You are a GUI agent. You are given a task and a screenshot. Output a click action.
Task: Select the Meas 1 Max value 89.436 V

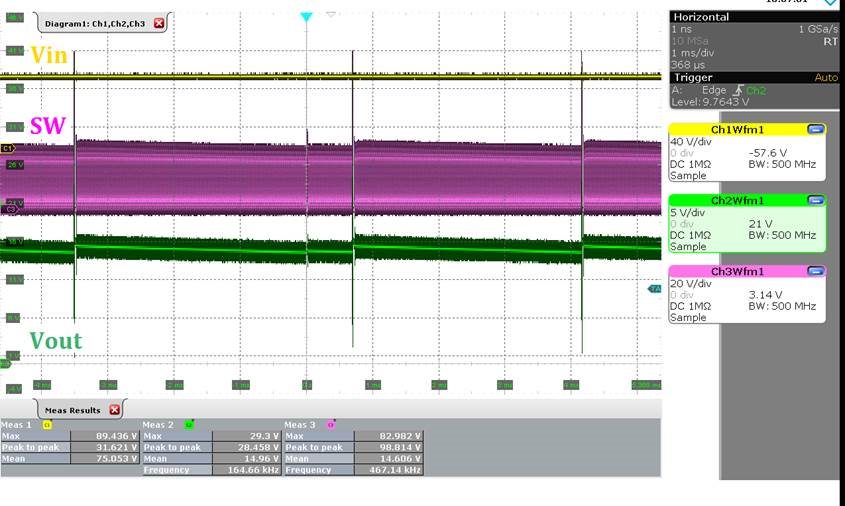point(105,436)
